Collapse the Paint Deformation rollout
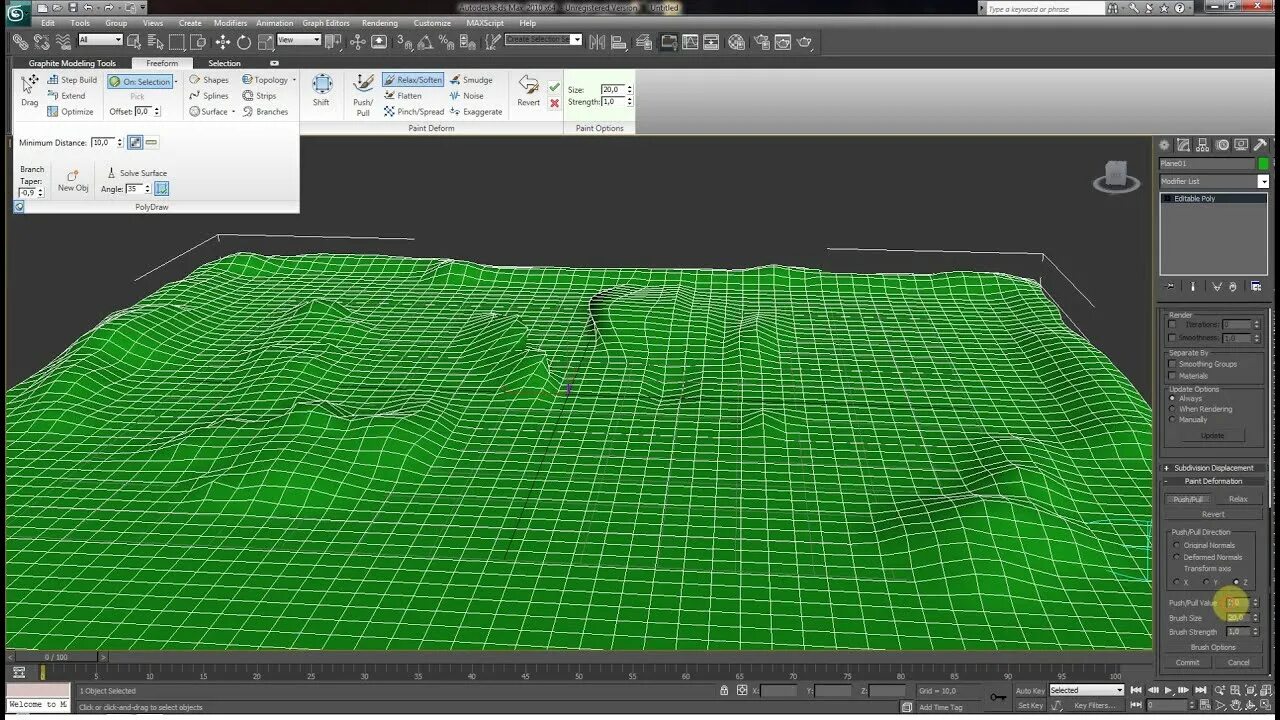The height and width of the screenshot is (720, 1280). [1213, 481]
